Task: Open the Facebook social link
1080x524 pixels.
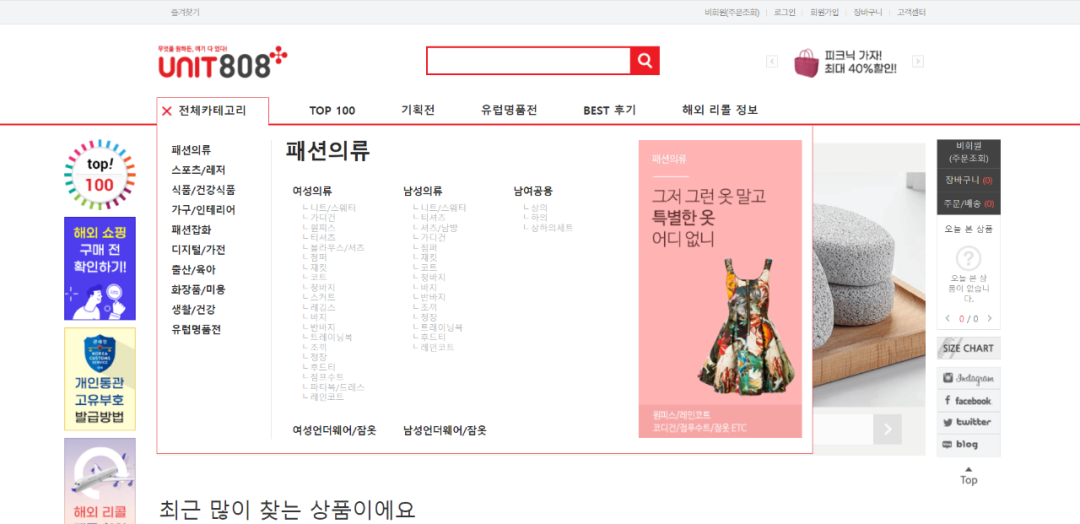Action: point(968,401)
